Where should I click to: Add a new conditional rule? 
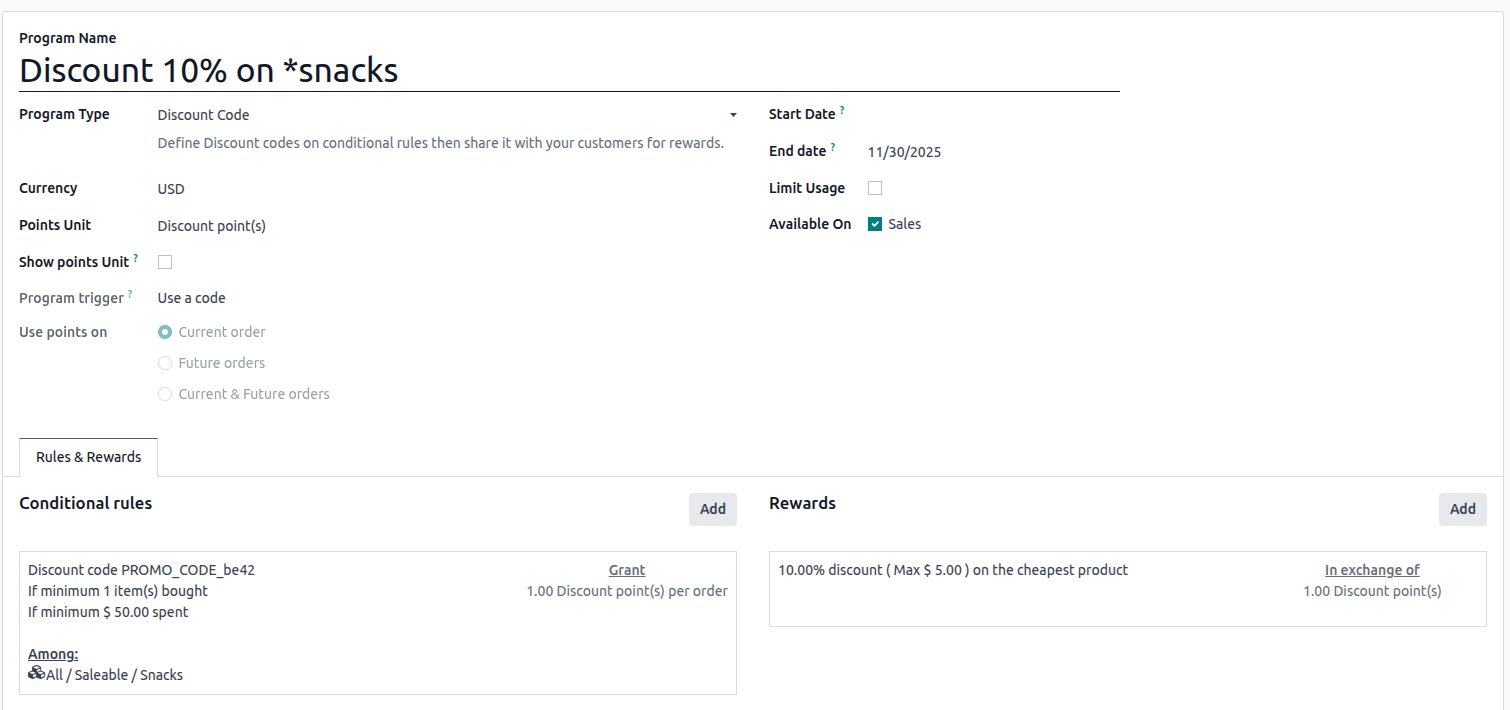[712, 509]
